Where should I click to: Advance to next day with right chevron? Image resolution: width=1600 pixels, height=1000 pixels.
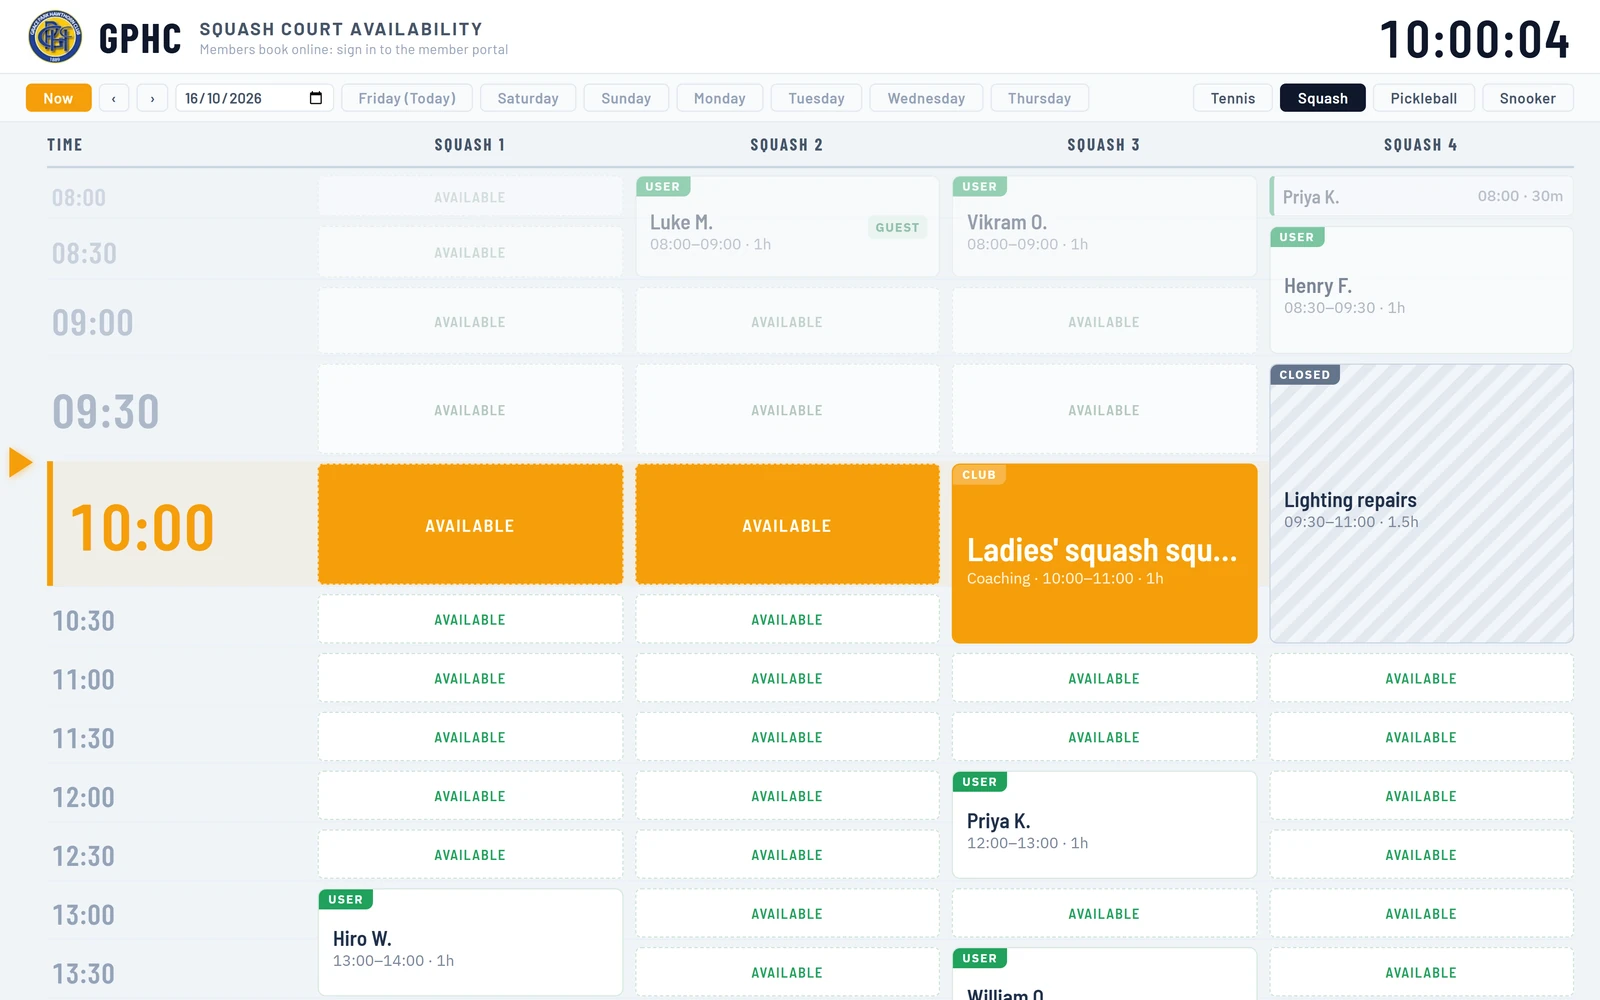pos(152,98)
